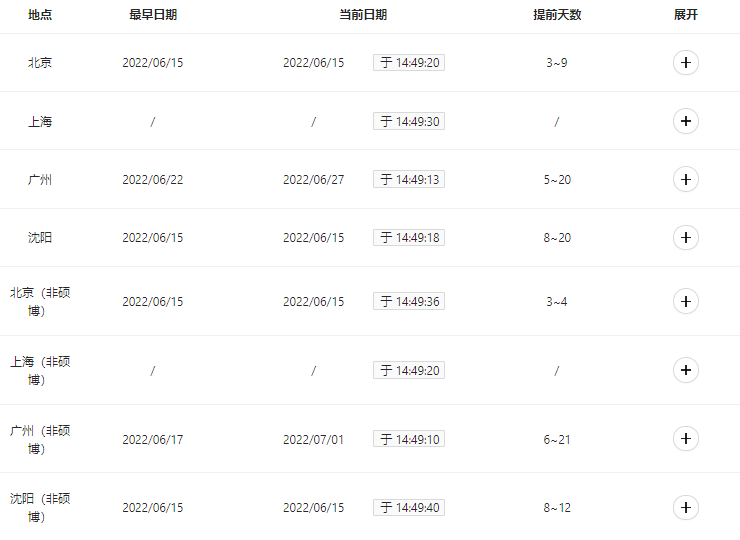Click the 于 14:49:40 timestamp tag
Screen dimensions: 740x540
point(408,508)
